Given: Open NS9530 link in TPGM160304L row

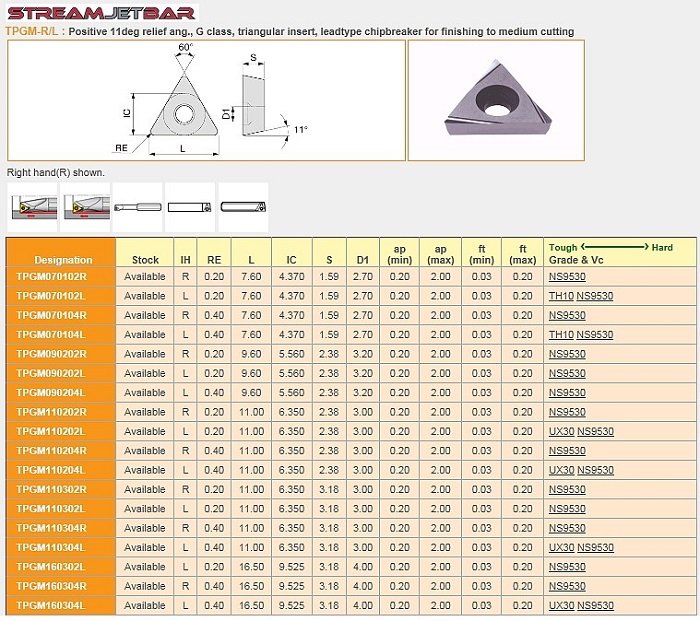Looking at the screenshot, I should (x=596, y=606).
